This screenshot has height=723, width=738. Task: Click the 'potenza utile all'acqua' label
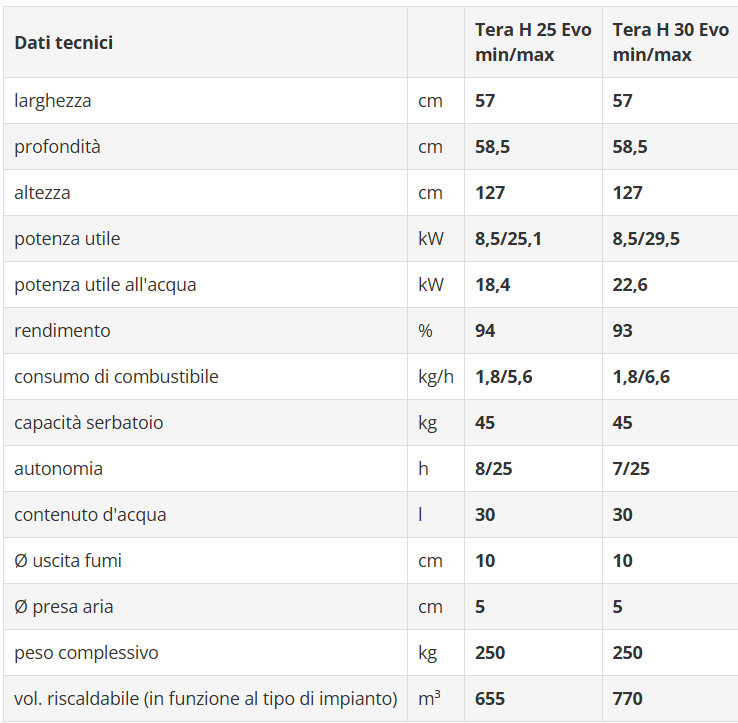105,285
